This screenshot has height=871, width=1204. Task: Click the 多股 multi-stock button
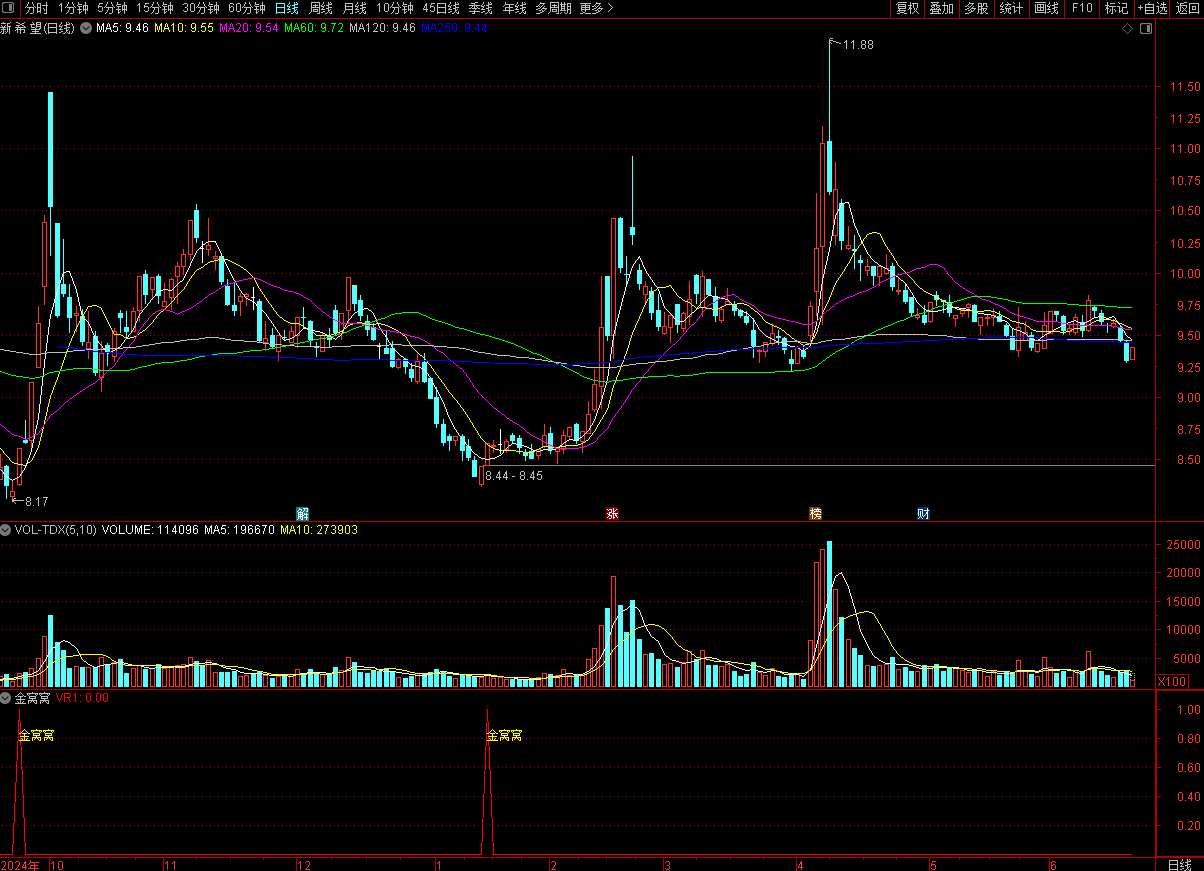[976, 8]
